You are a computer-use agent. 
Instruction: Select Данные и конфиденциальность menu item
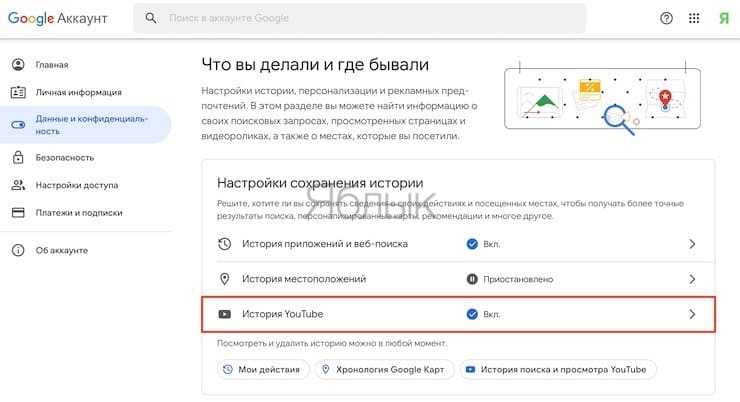pyautogui.click(x=85, y=125)
